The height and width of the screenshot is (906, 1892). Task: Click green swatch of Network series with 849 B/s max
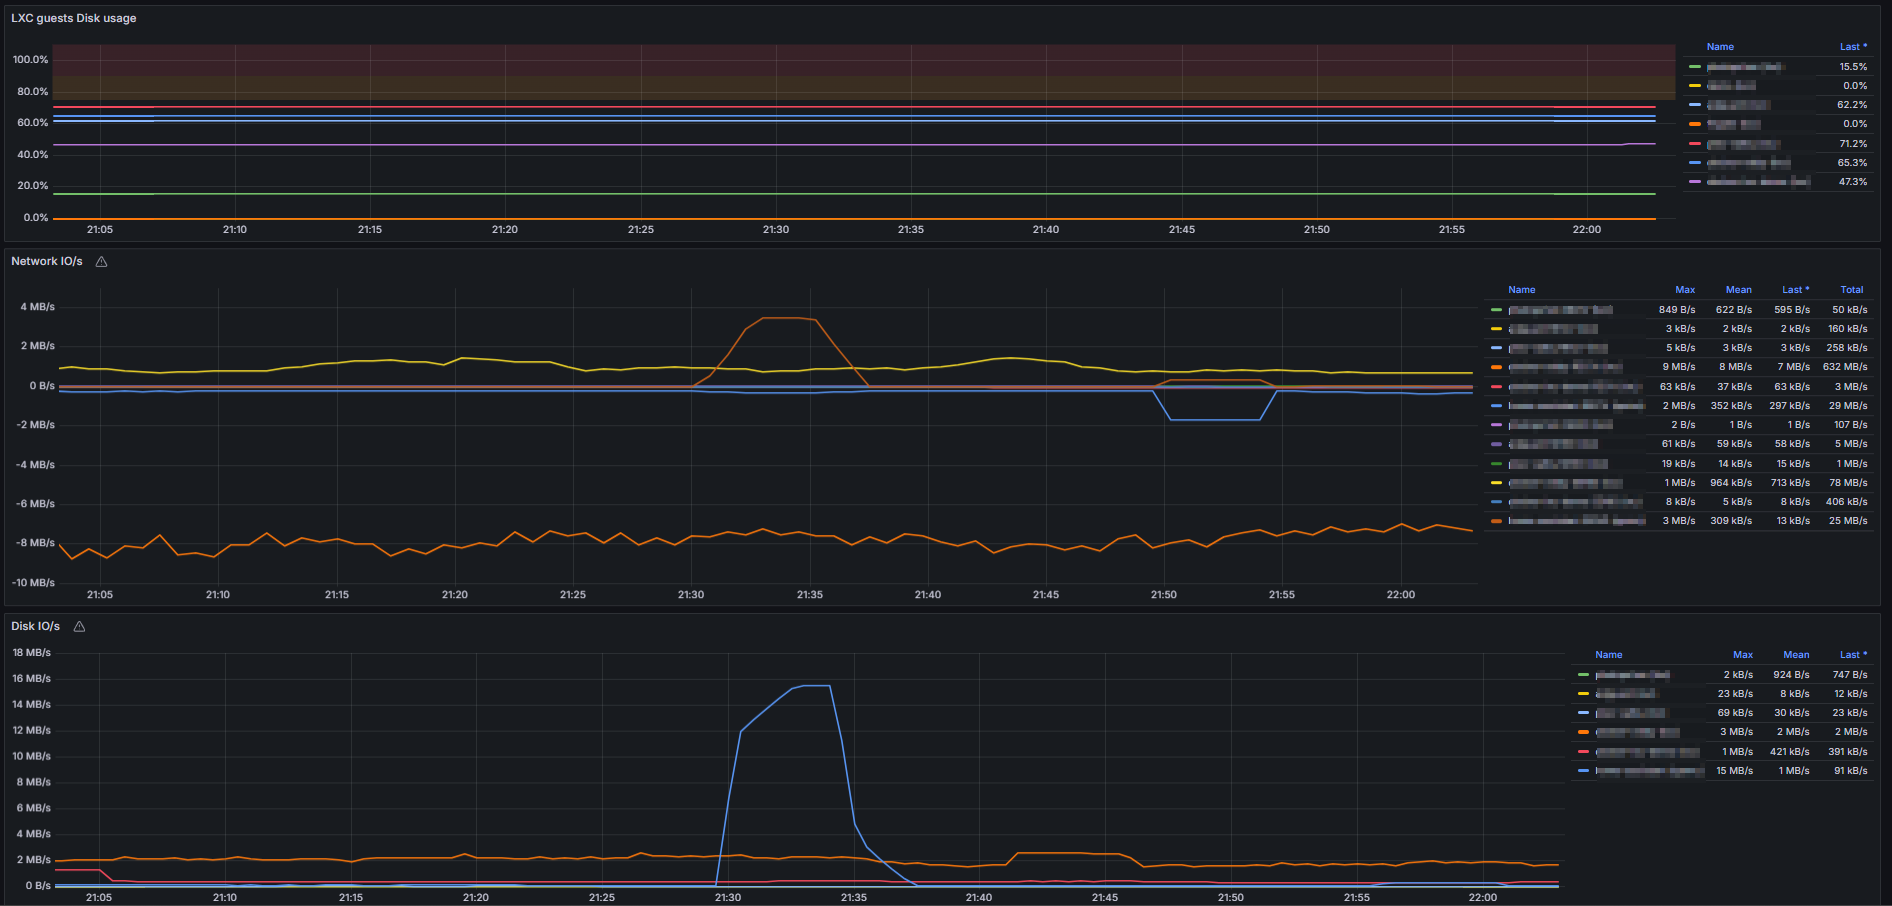point(1496,310)
